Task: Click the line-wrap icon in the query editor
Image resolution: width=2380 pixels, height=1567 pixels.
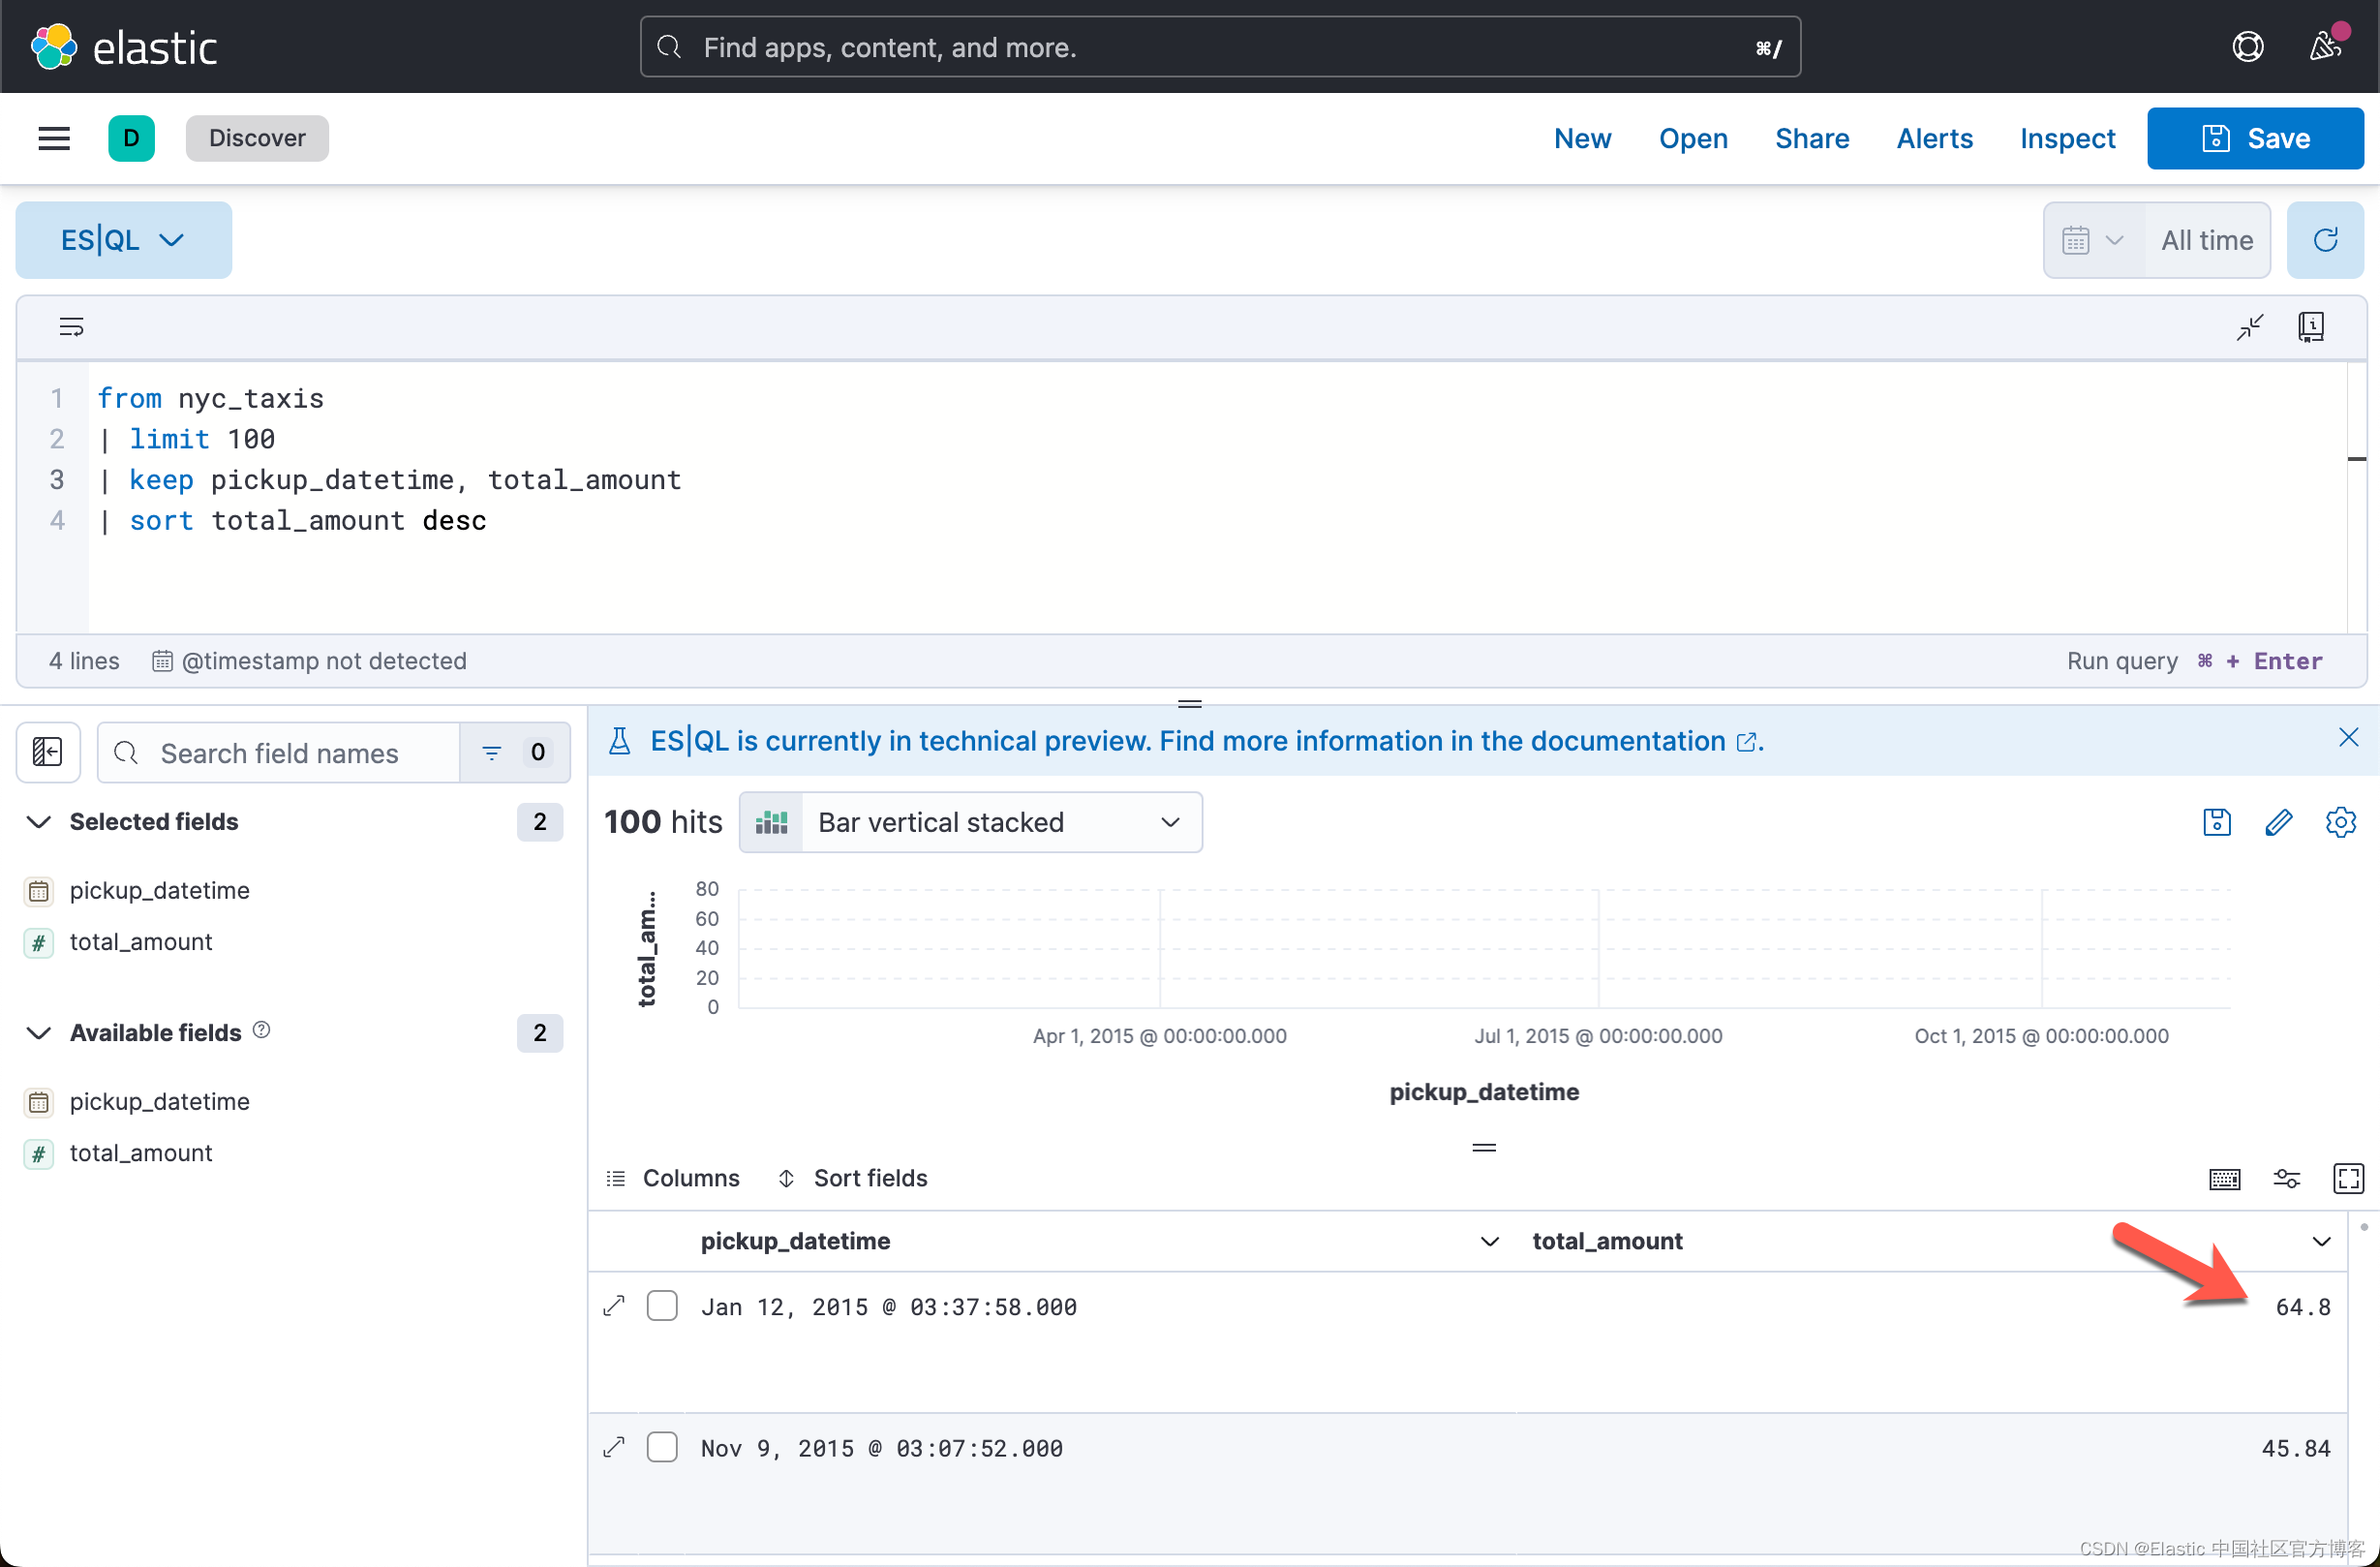Action: tap(71, 326)
